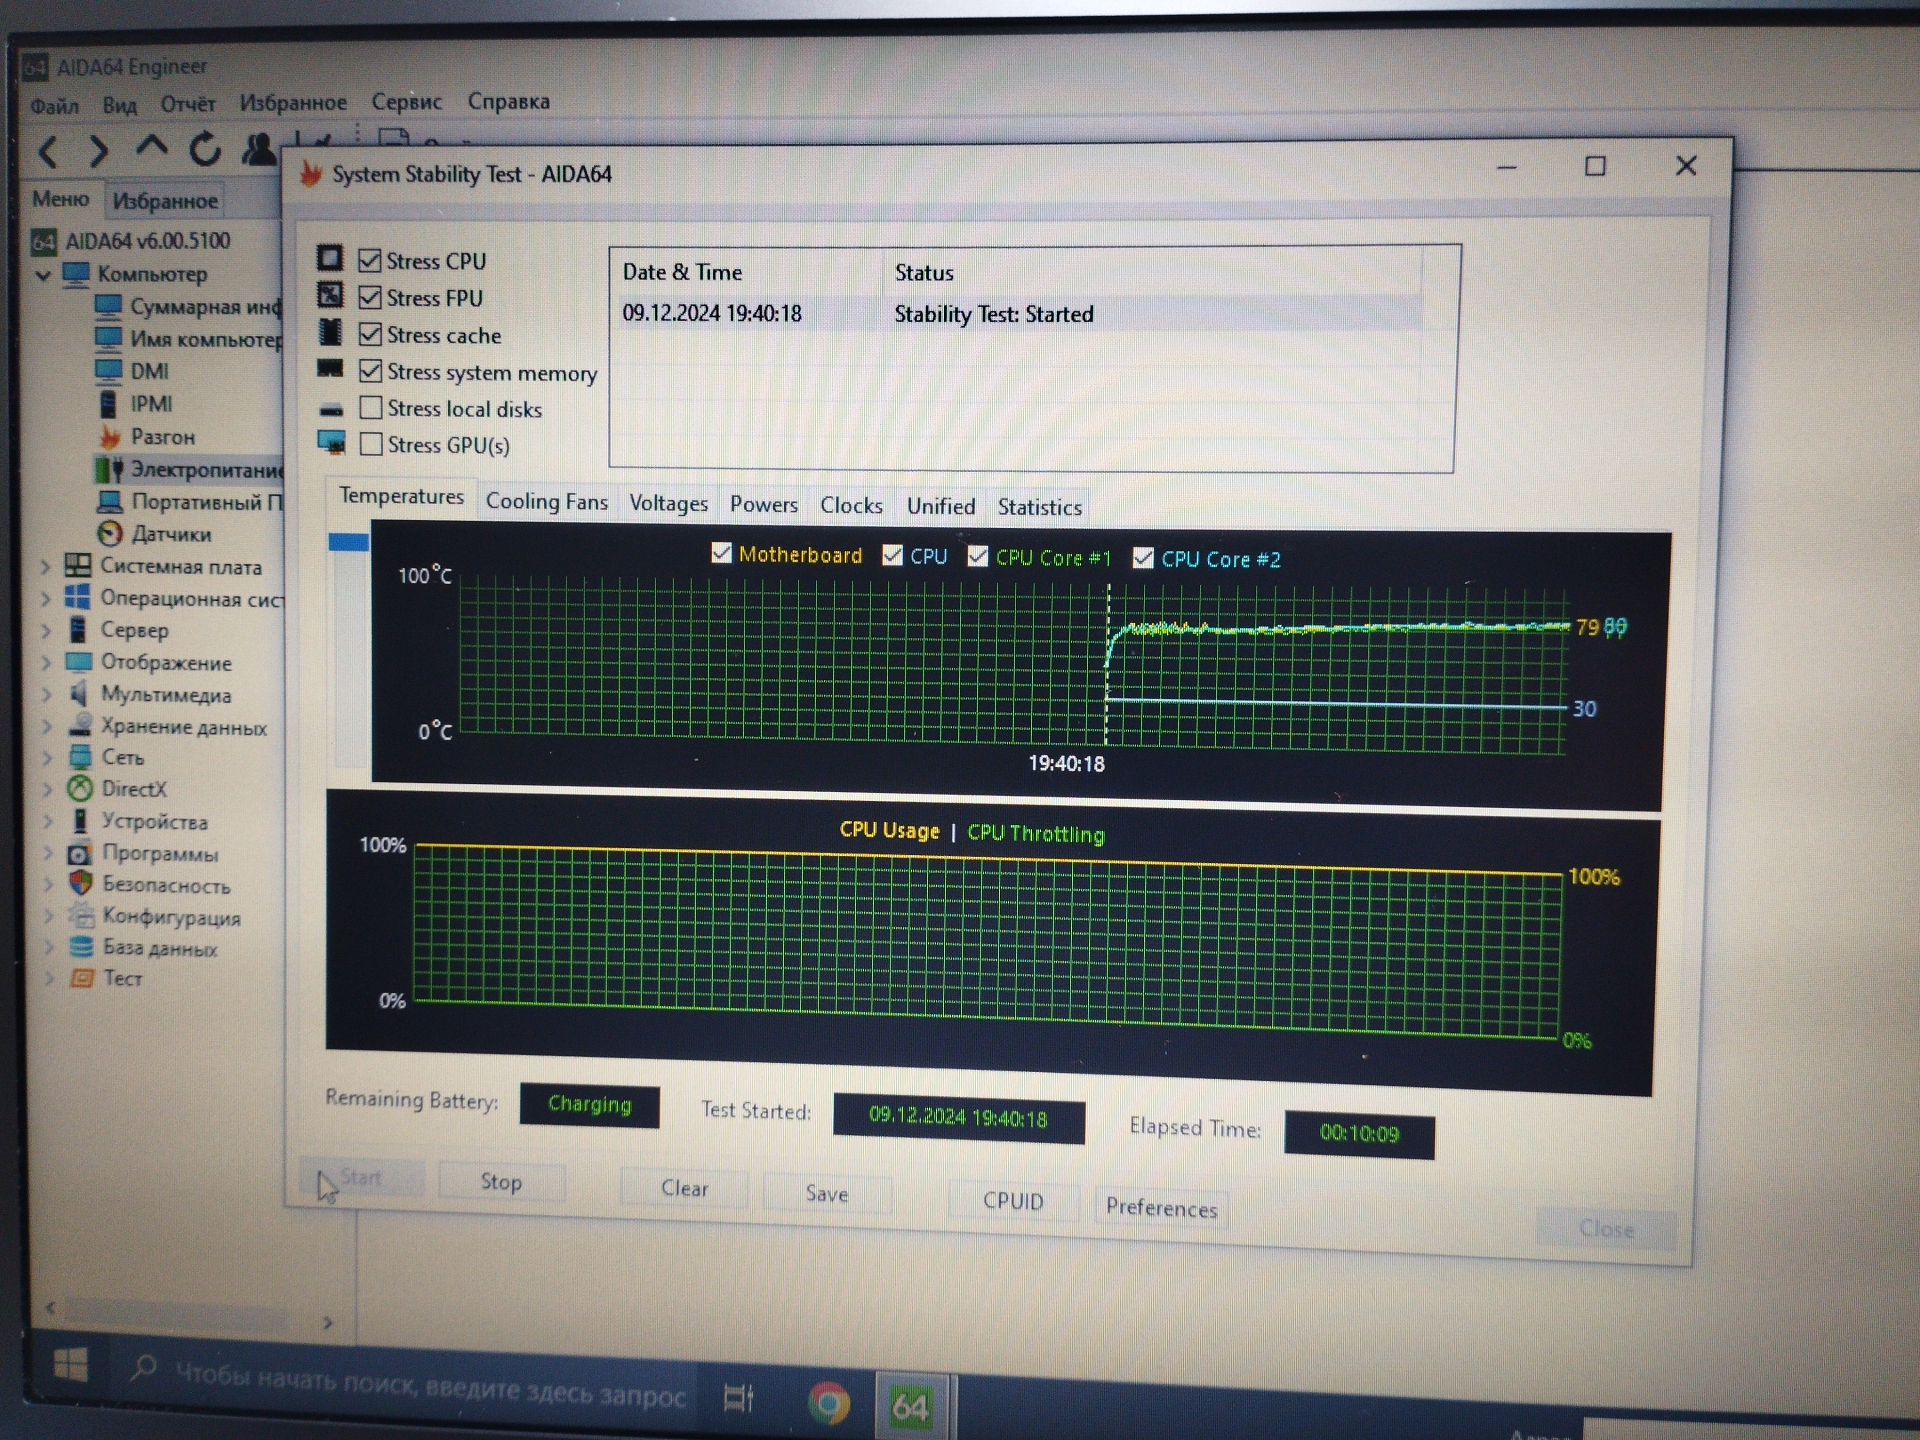Open the Preferences button
The height and width of the screenshot is (1440, 1920).
(1161, 1208)
